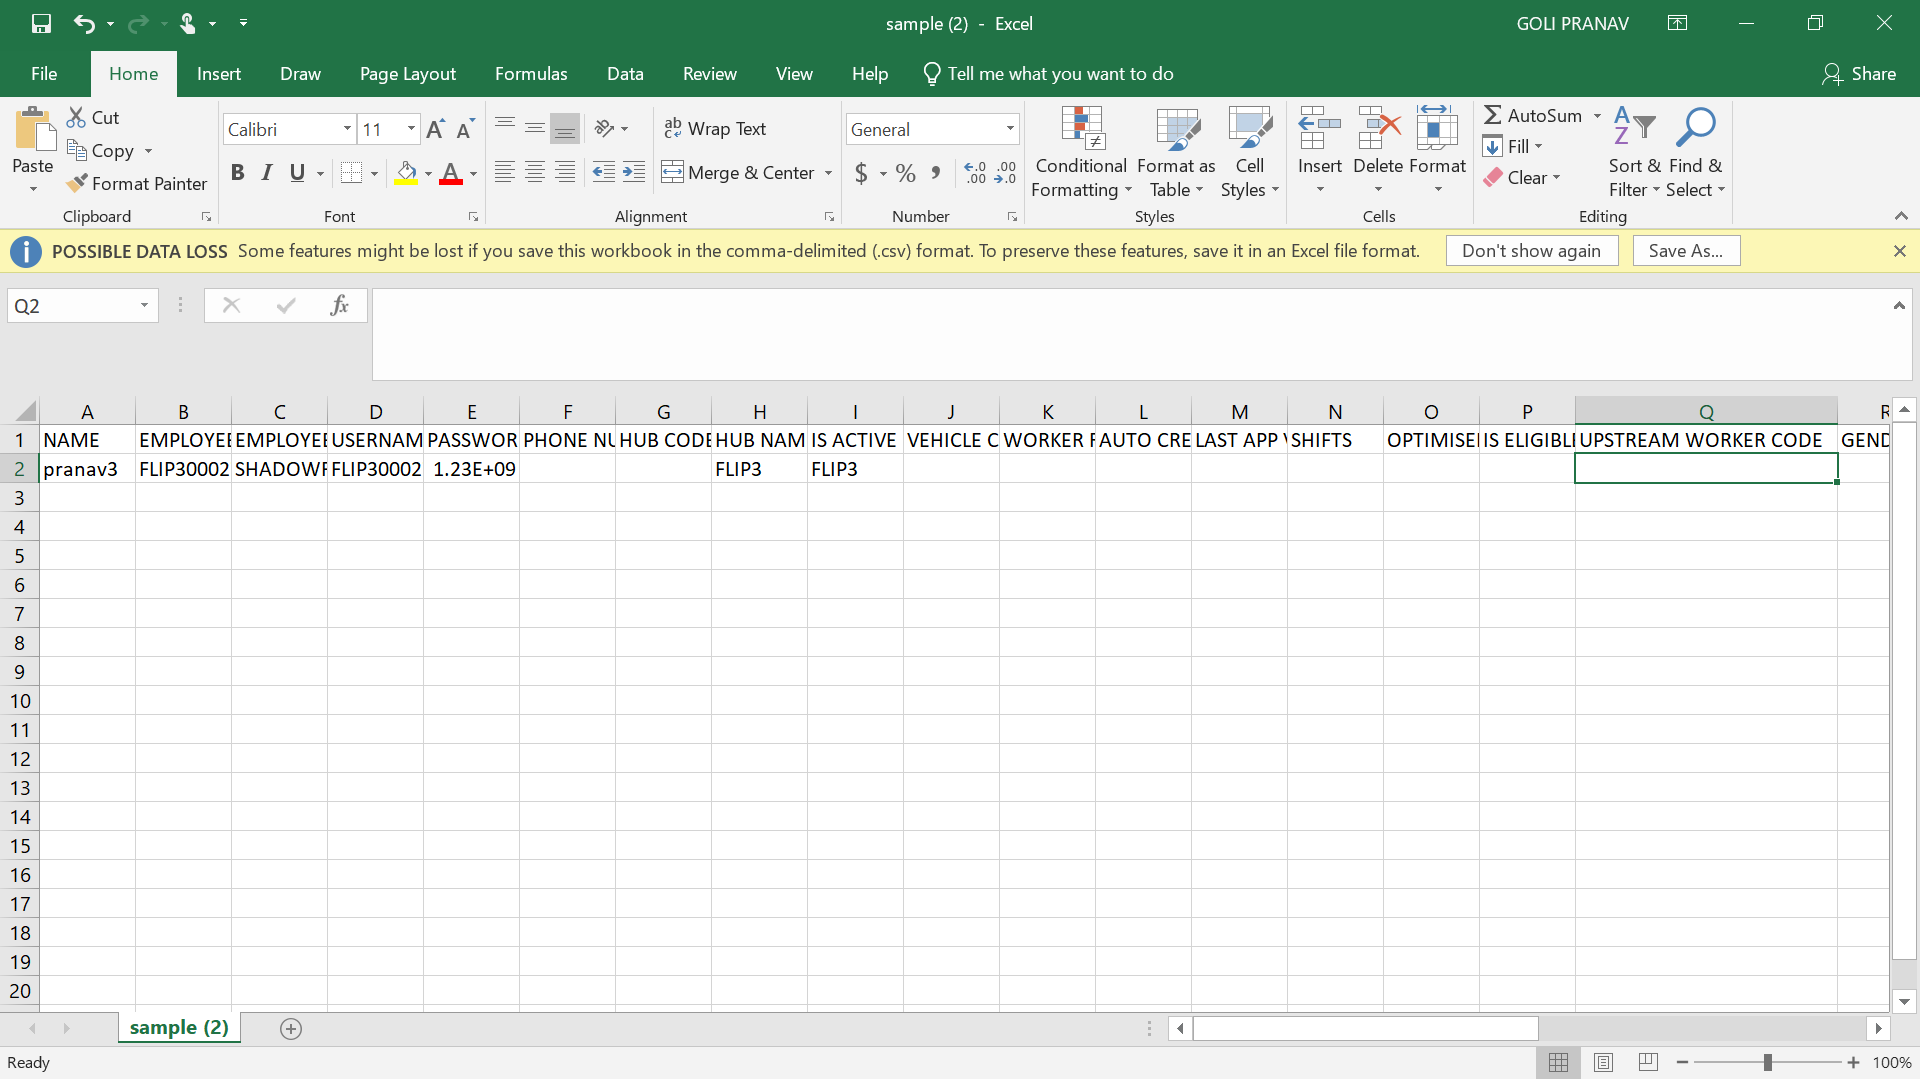Toggle align right

pyautogui.click(x=565, y=172)
